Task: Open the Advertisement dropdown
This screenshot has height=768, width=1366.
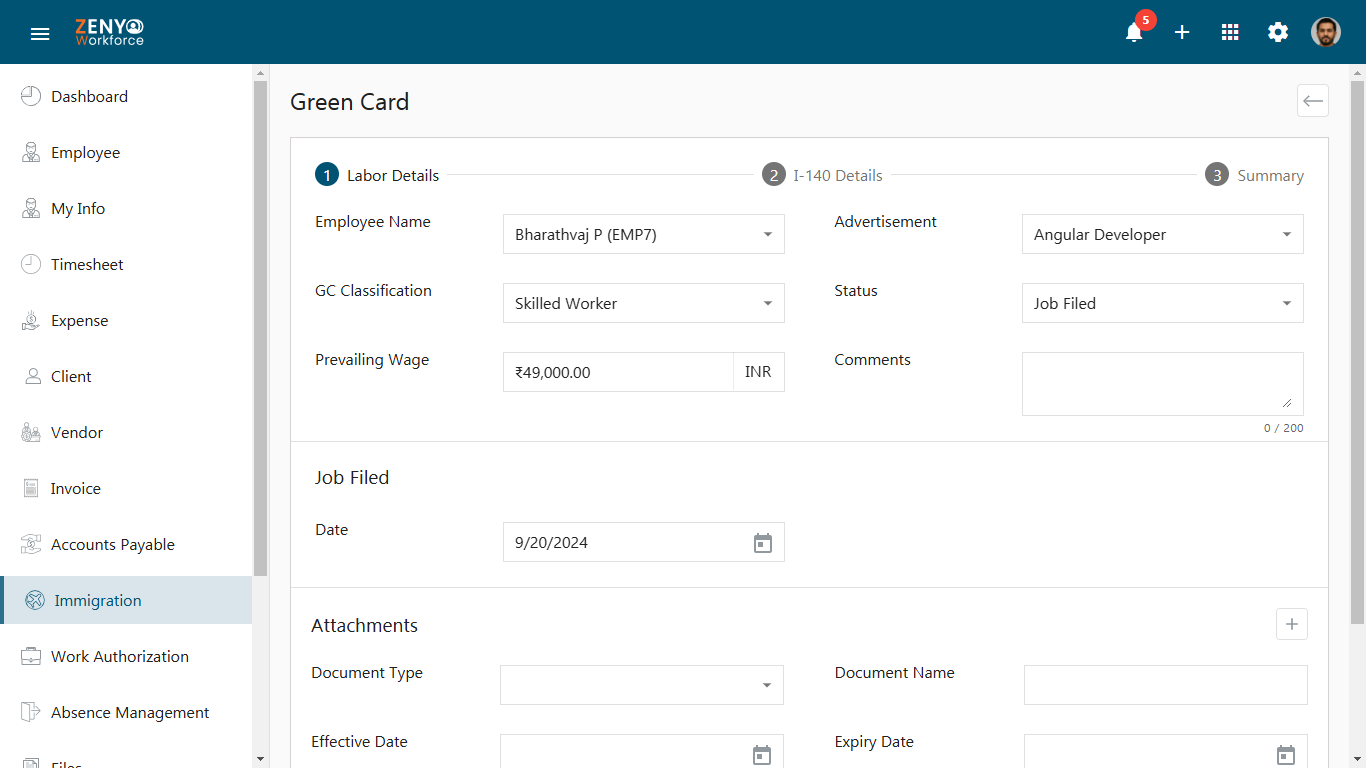Action: [x=1162, y=235]
